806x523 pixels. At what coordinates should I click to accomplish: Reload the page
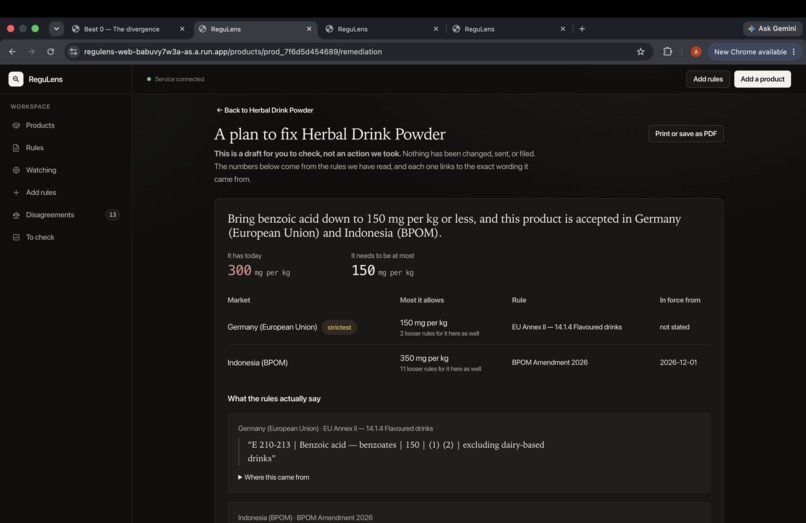tap(50, 51)
